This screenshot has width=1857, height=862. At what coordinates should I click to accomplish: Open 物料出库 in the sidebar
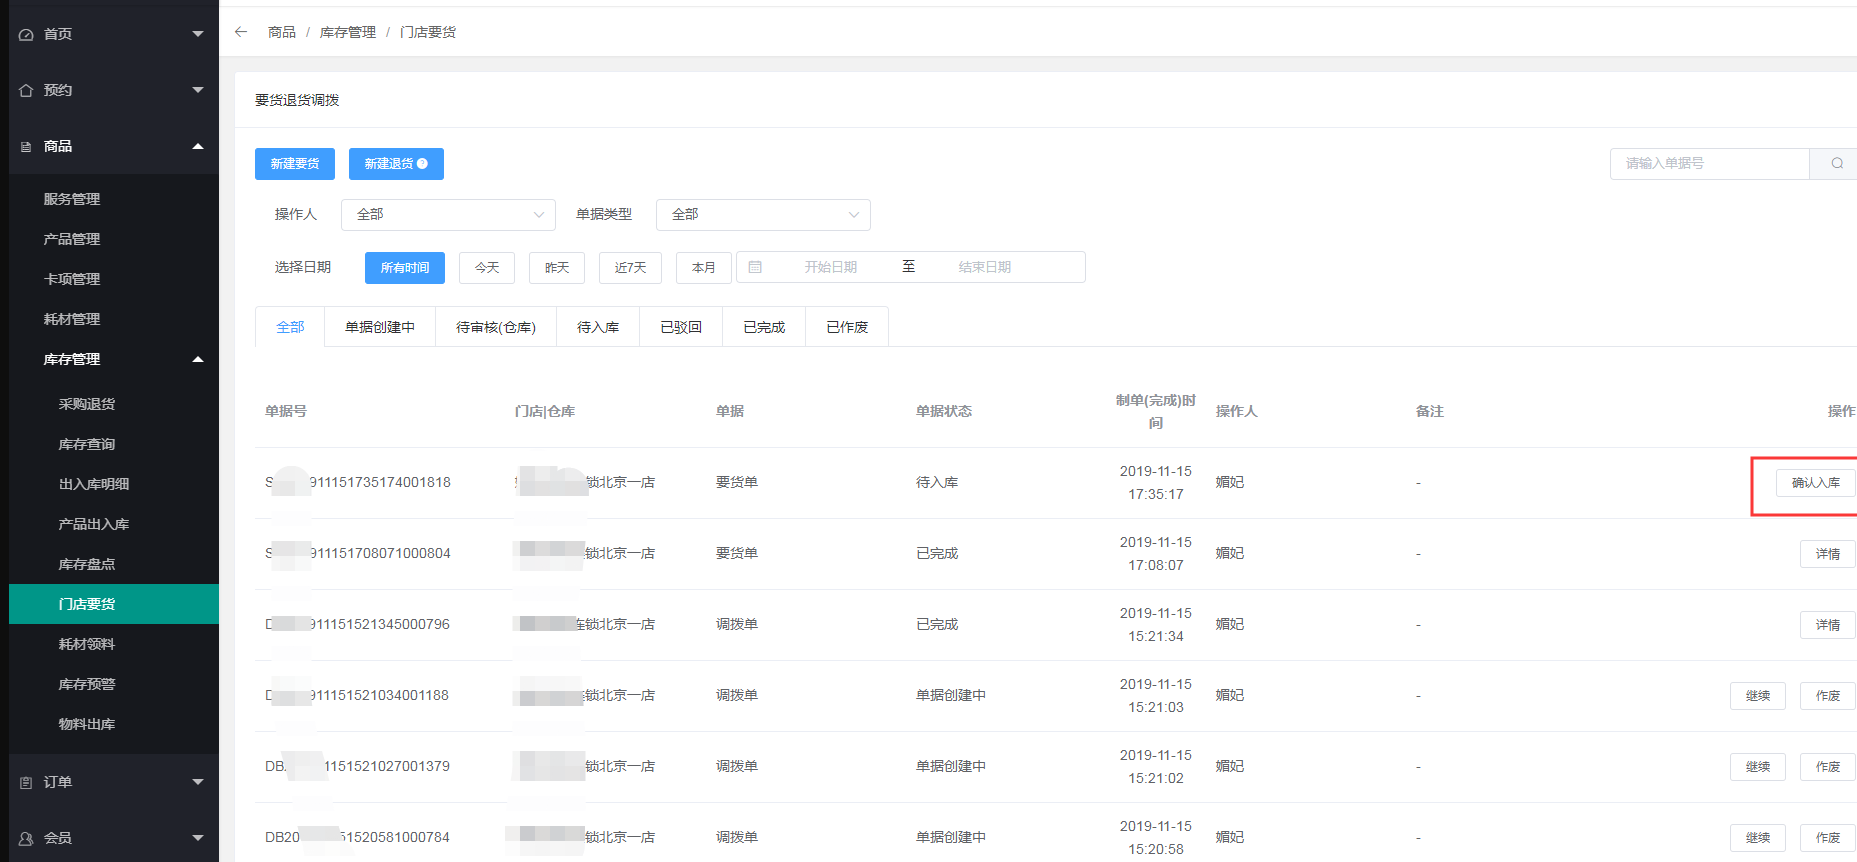click(x=114, y=724)
